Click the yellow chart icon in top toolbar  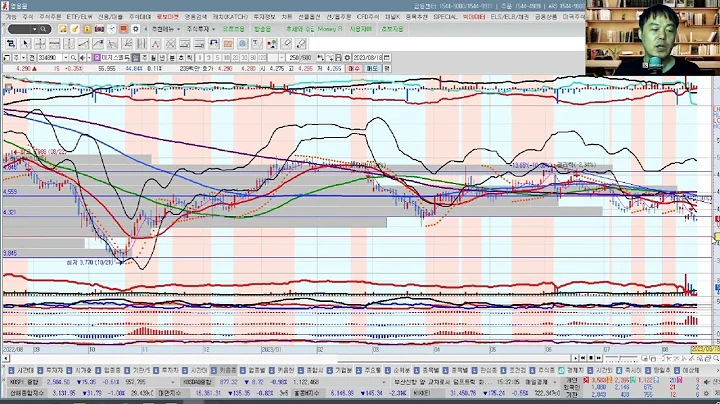(x=62, y=29)
